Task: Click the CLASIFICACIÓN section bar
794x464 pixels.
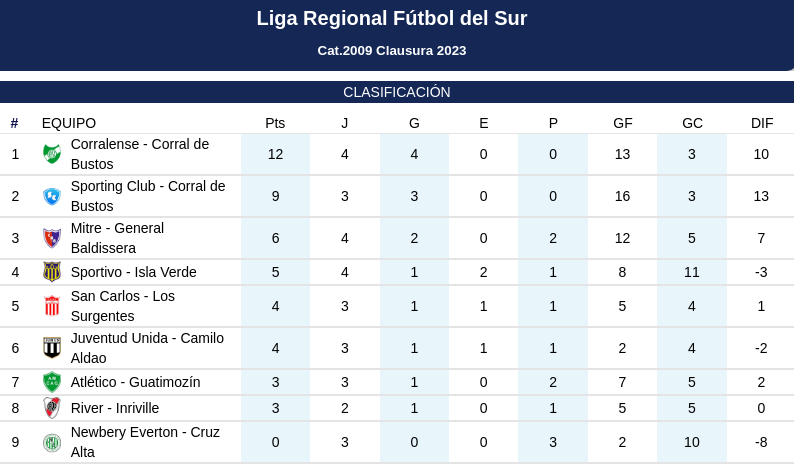Action: (x=397, y=92)
